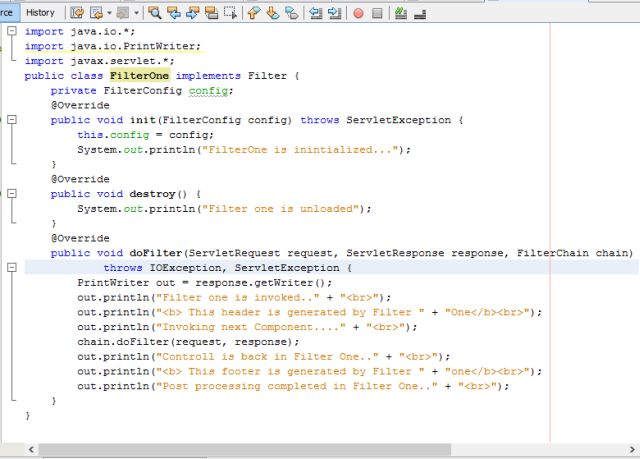Click the 'import javax.servlet.*;' line
This screenshot has height=459, width=640.
pyautogui.click(x=100, y=61)
